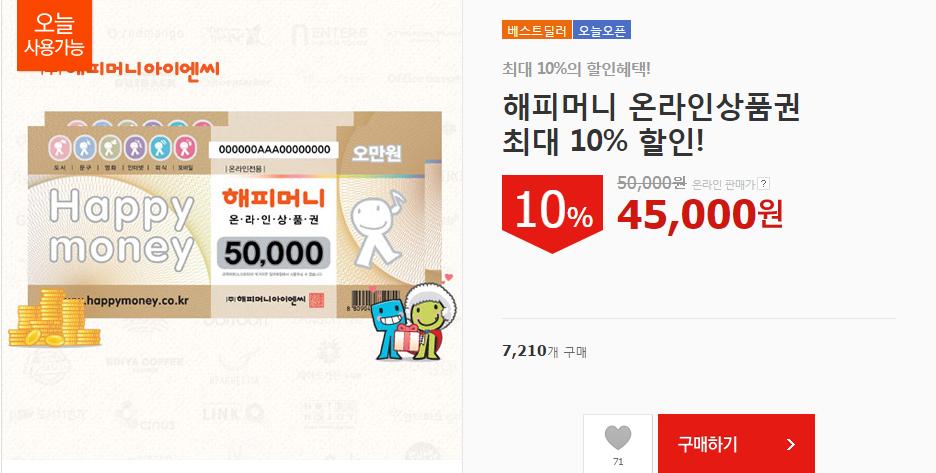Select the 베스트딜러 orange badge
This screenshot has width=936, height=473.
pyautogui.click(x=537, y=30)
